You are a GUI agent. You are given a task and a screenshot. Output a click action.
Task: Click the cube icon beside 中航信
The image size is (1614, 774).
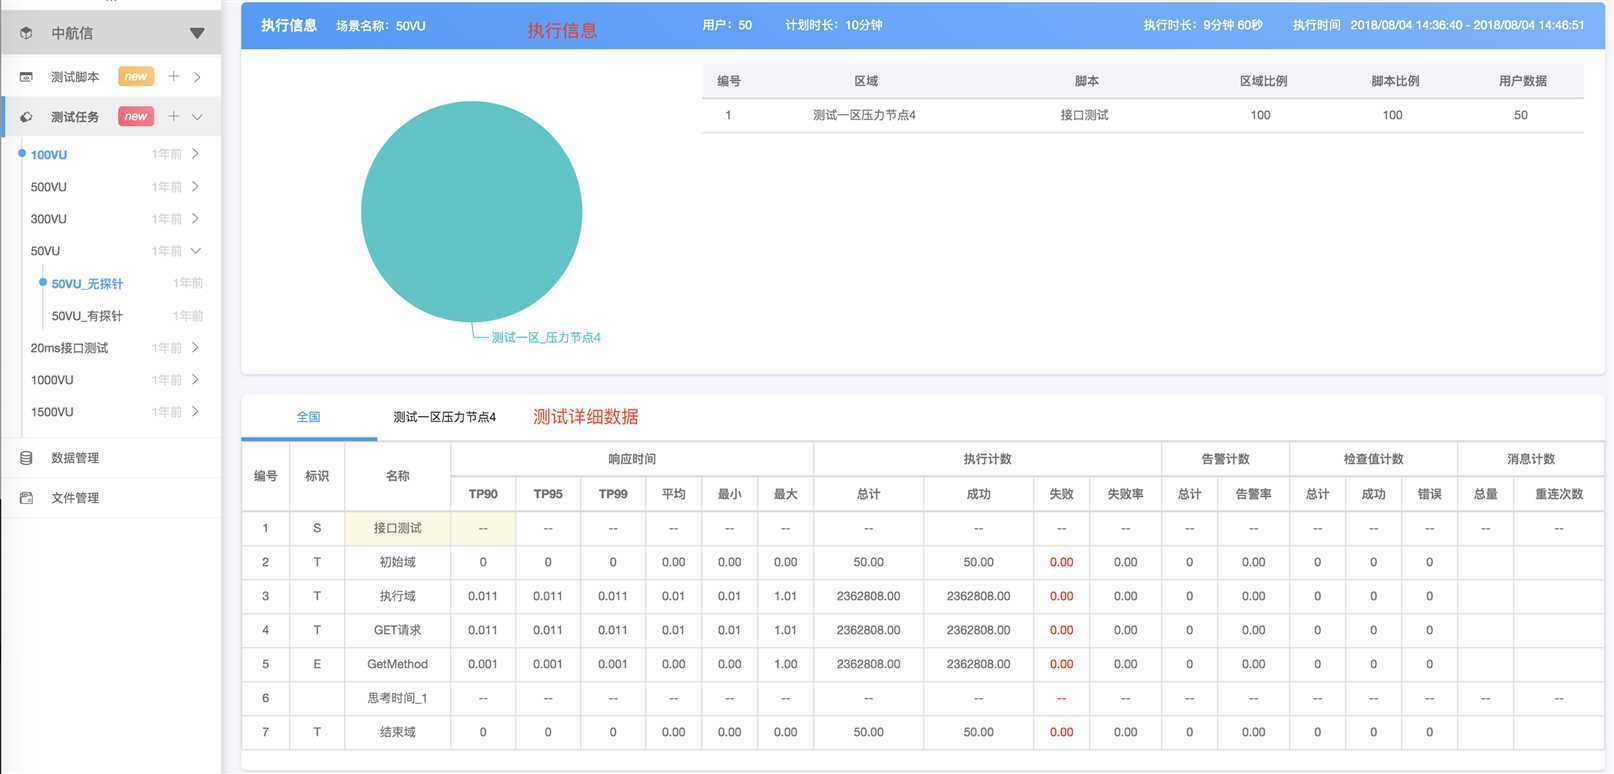tap(27, 33)
